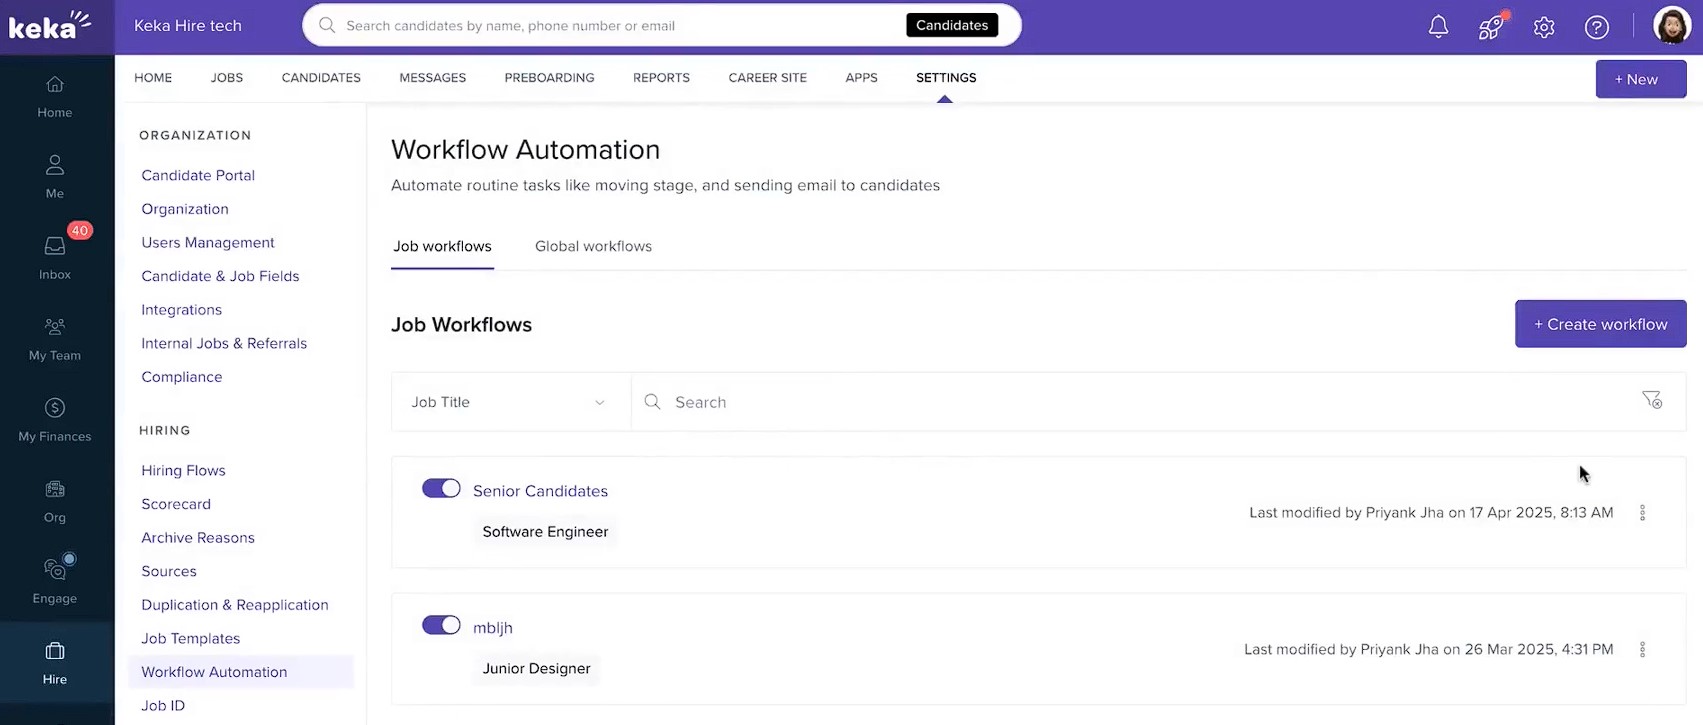Viewport: 1703px width, 725px height.
Task: Open Scorecard settings
Action: (176, 504)
